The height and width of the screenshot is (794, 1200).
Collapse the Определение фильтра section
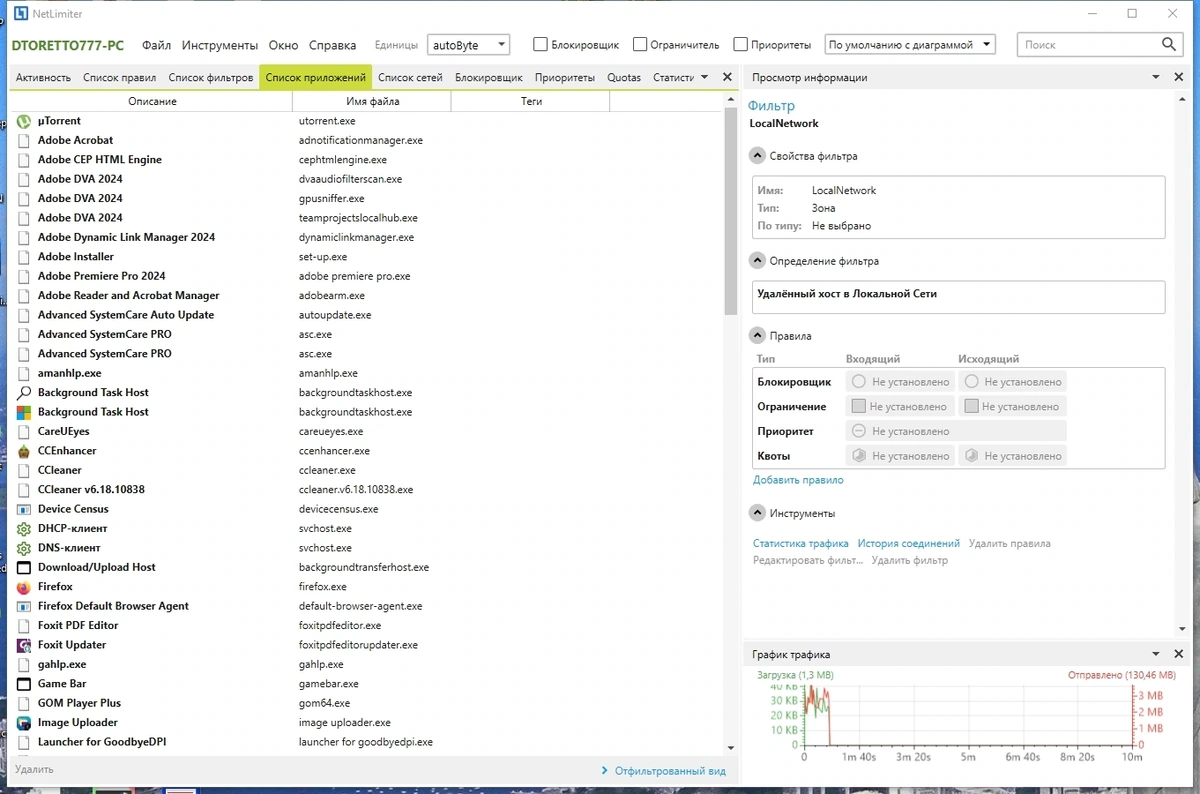[757, 261]
